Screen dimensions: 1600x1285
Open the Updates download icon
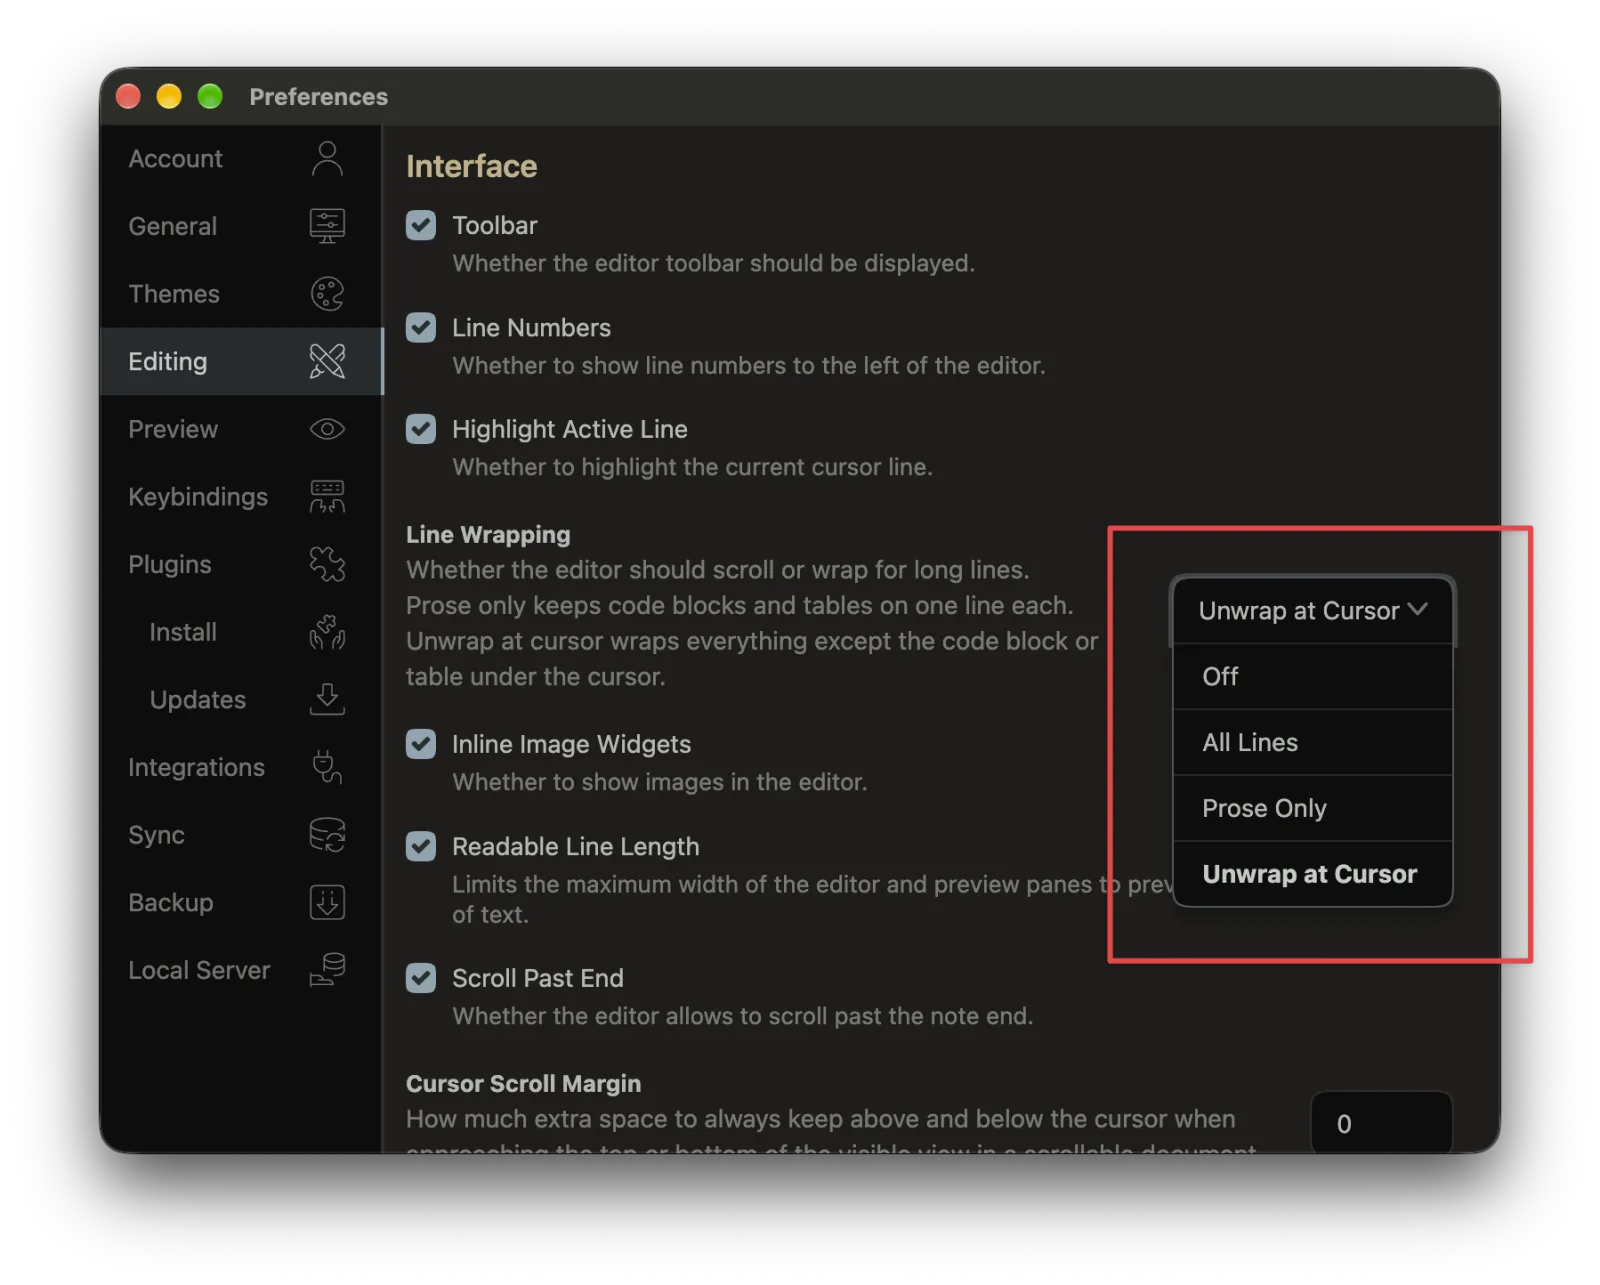[327, 700]
